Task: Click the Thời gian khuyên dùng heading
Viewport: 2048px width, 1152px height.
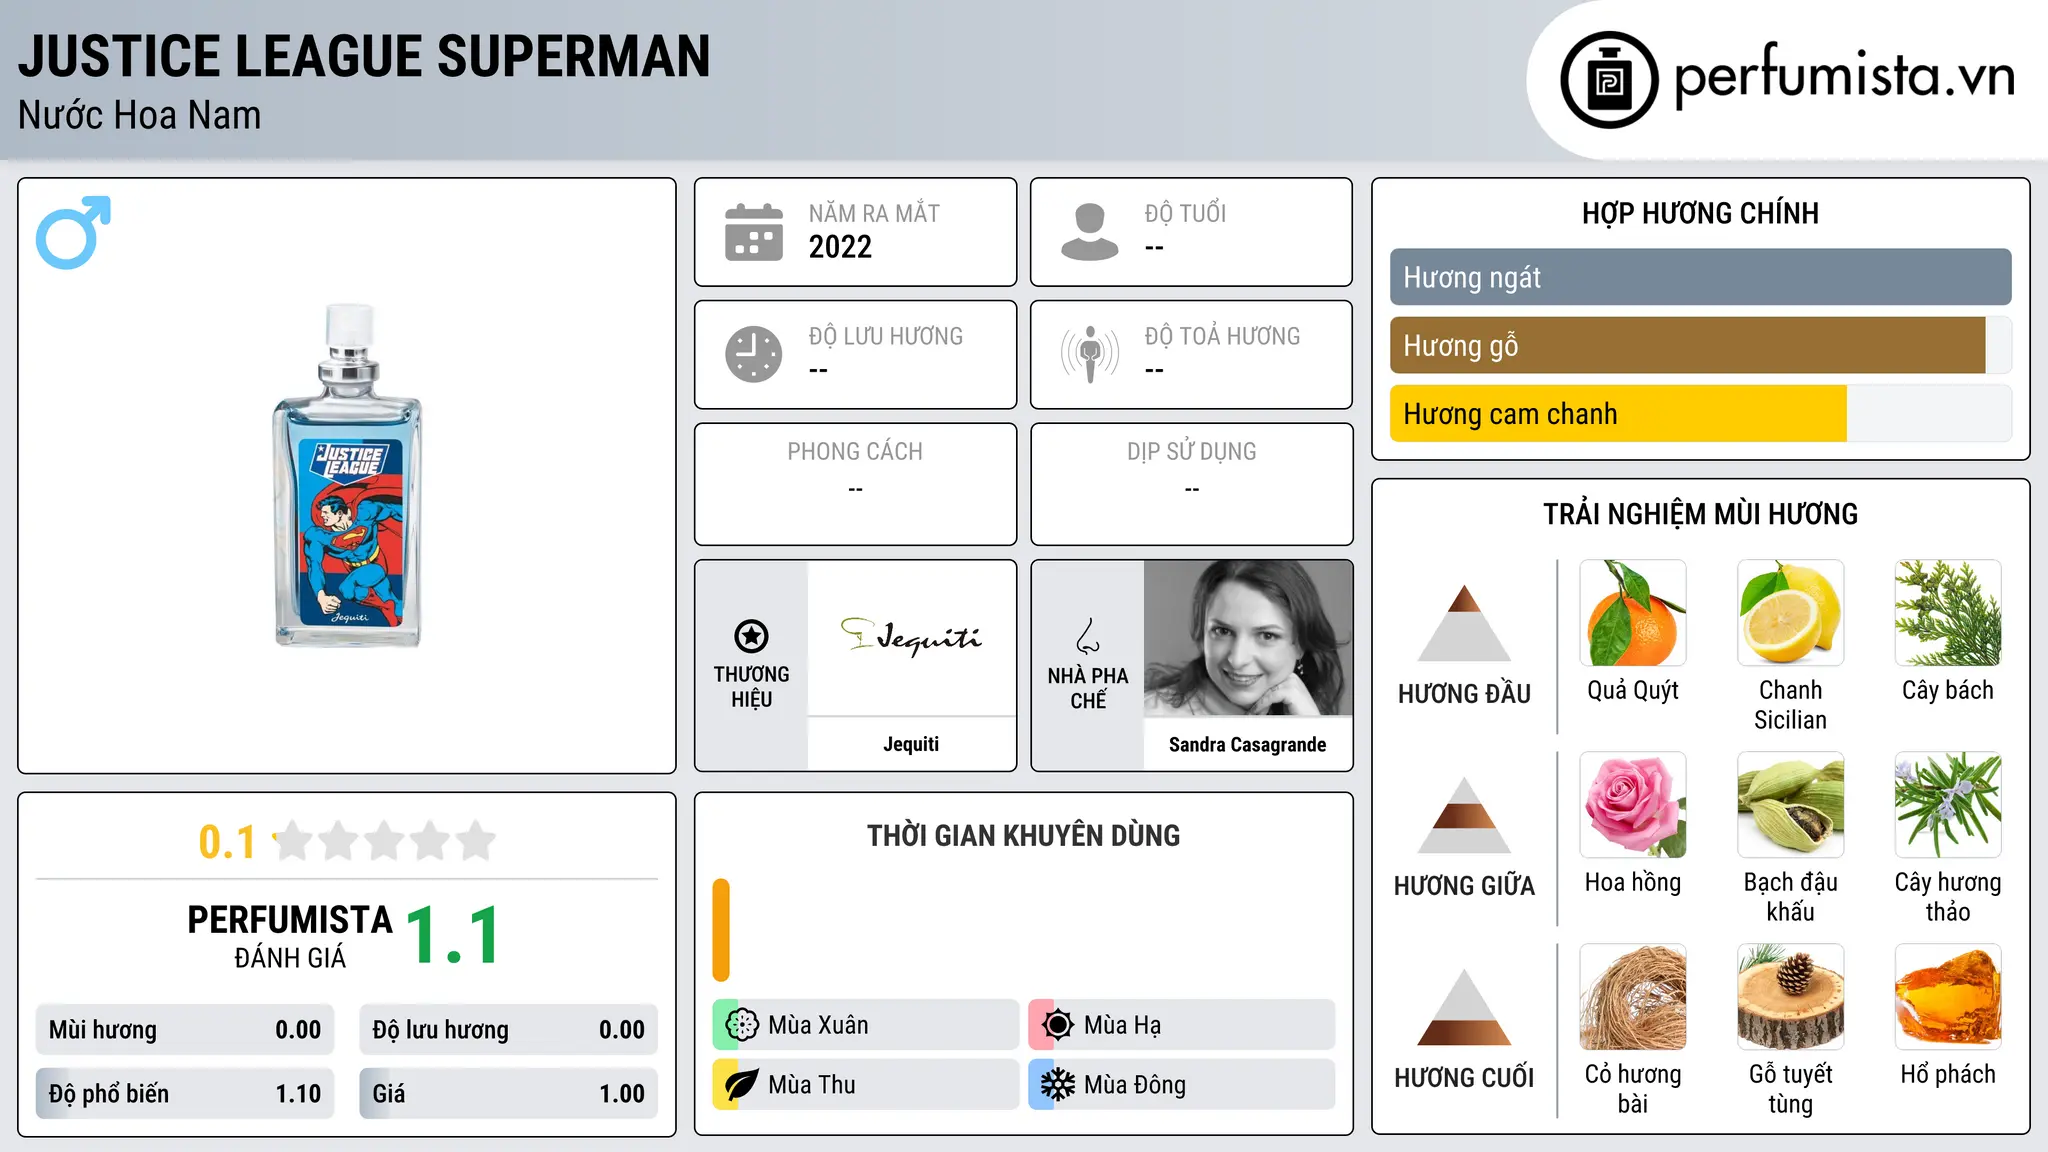Action: coord(1023,836)
